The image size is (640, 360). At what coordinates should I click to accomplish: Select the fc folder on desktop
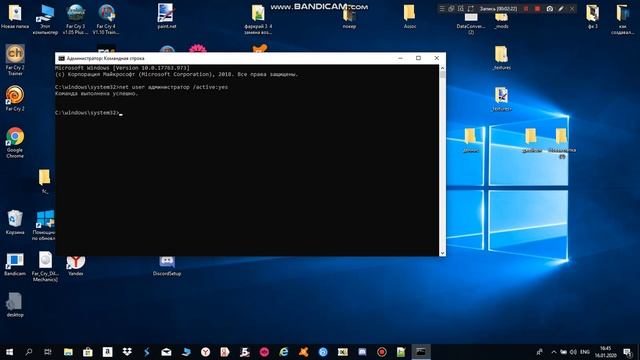44,181
